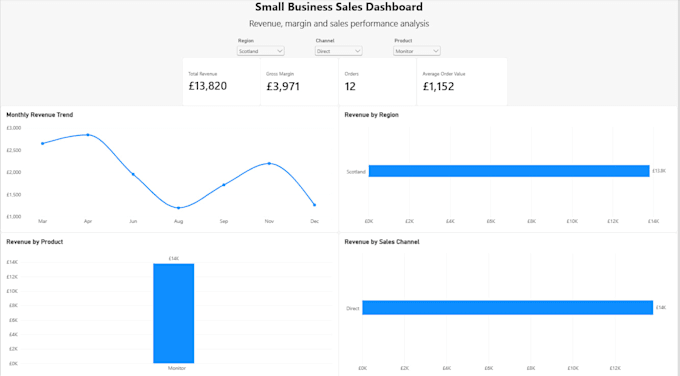Select the Monthly Revenue Trend chart title

click(39, 115)
